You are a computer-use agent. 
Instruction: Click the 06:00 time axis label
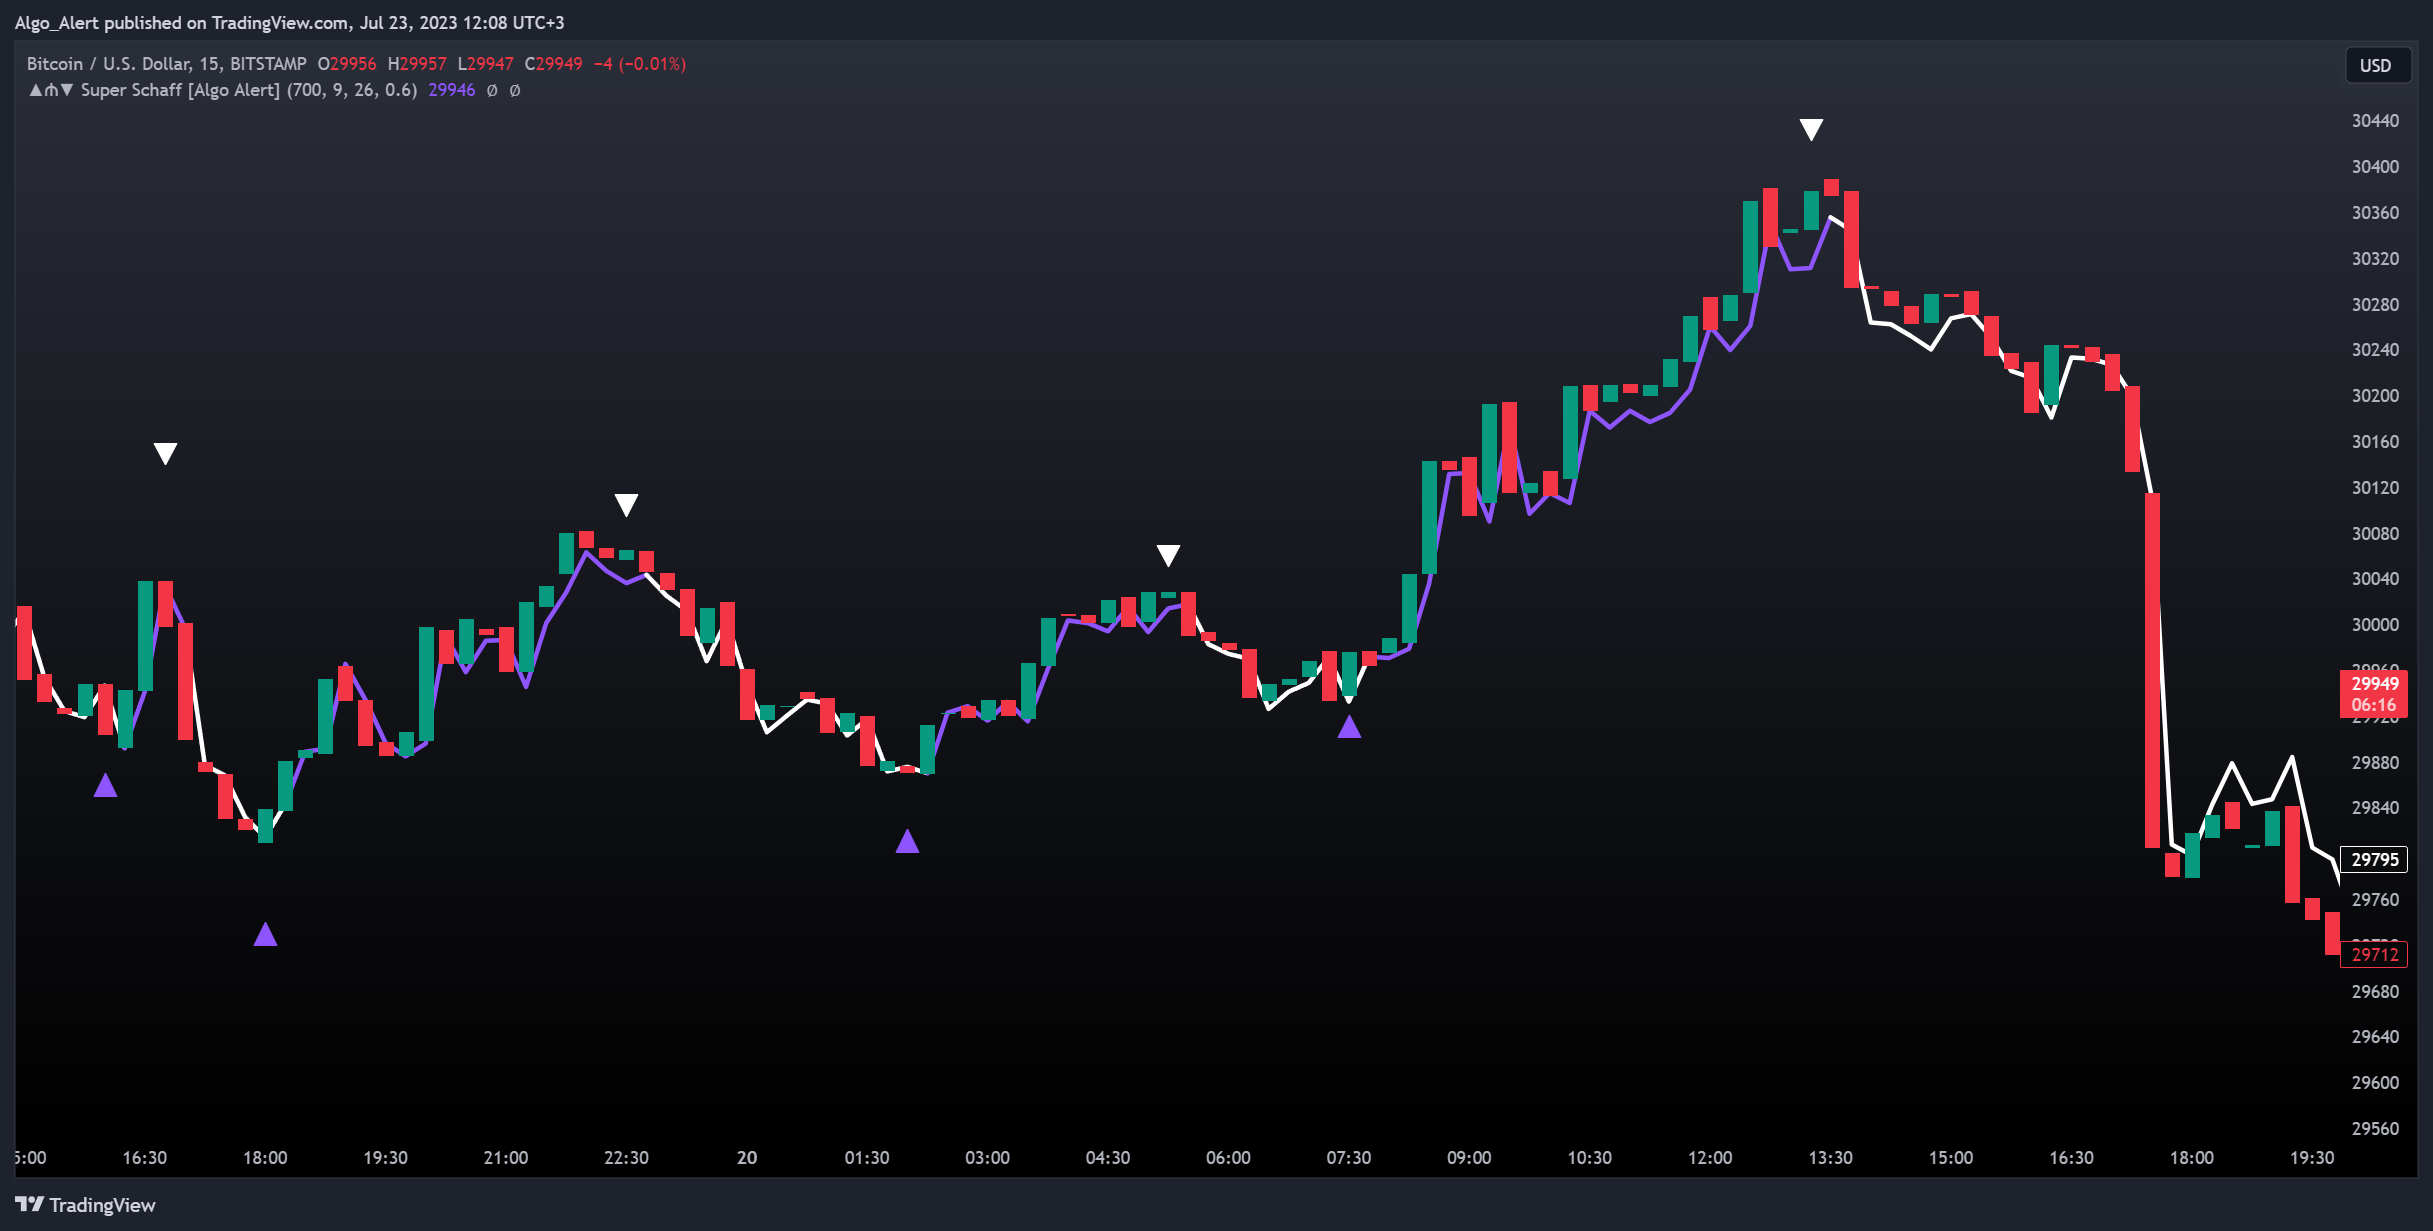[1228, 1158]
